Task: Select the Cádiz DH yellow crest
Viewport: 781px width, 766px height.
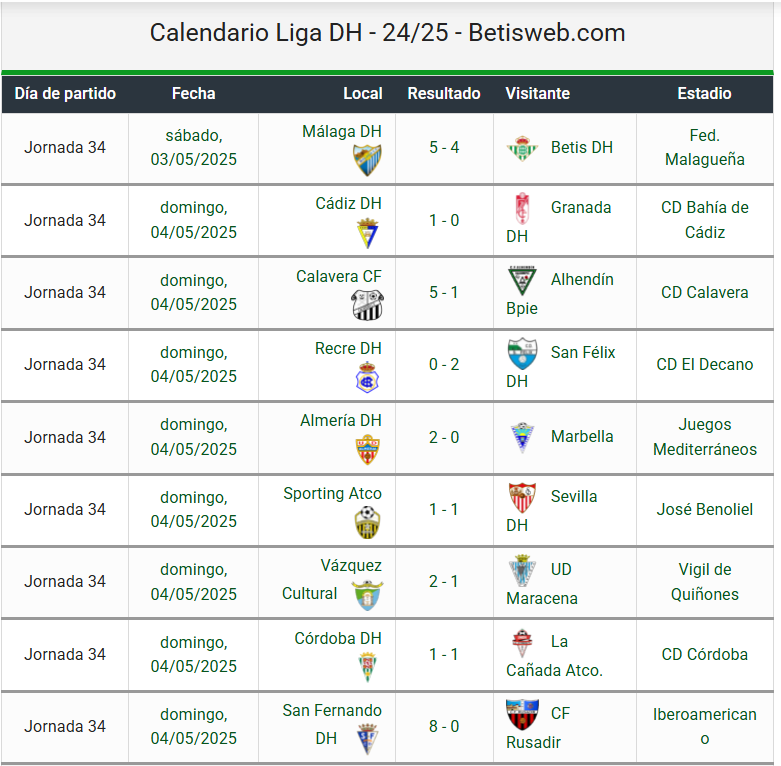Action: [x=368, y=233]
